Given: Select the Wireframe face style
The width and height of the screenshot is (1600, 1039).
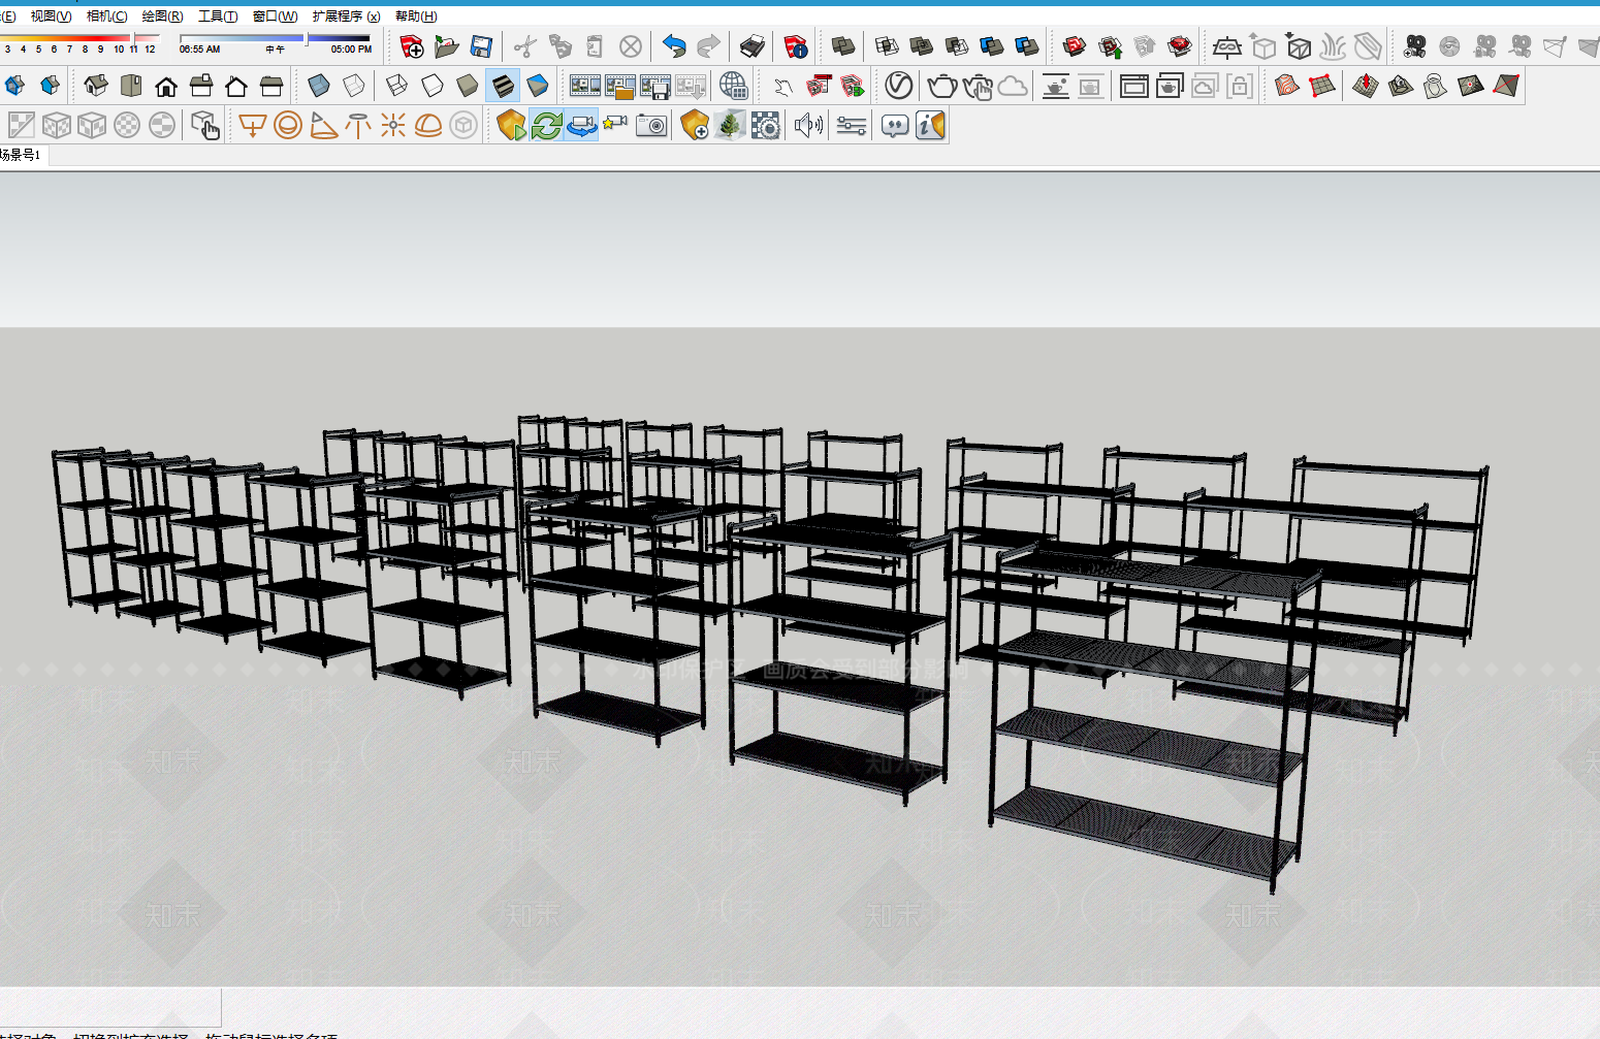Looking at the screenshot, I should point(397,86).
